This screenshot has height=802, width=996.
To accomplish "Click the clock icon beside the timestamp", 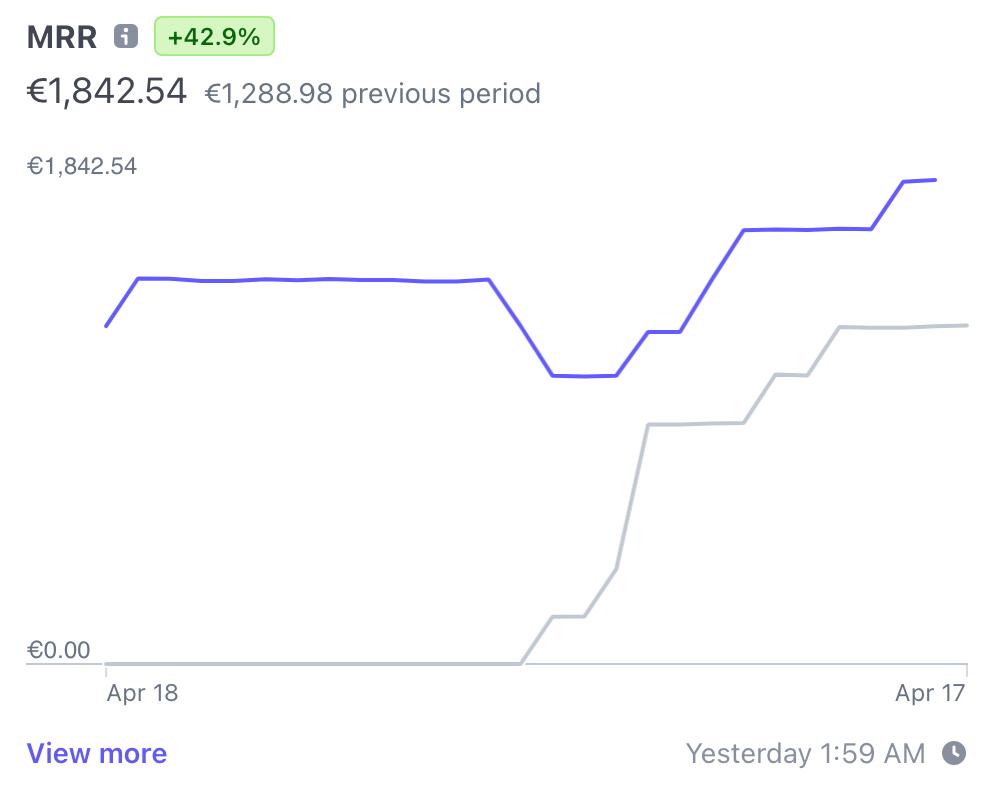I will click(955, 753).
